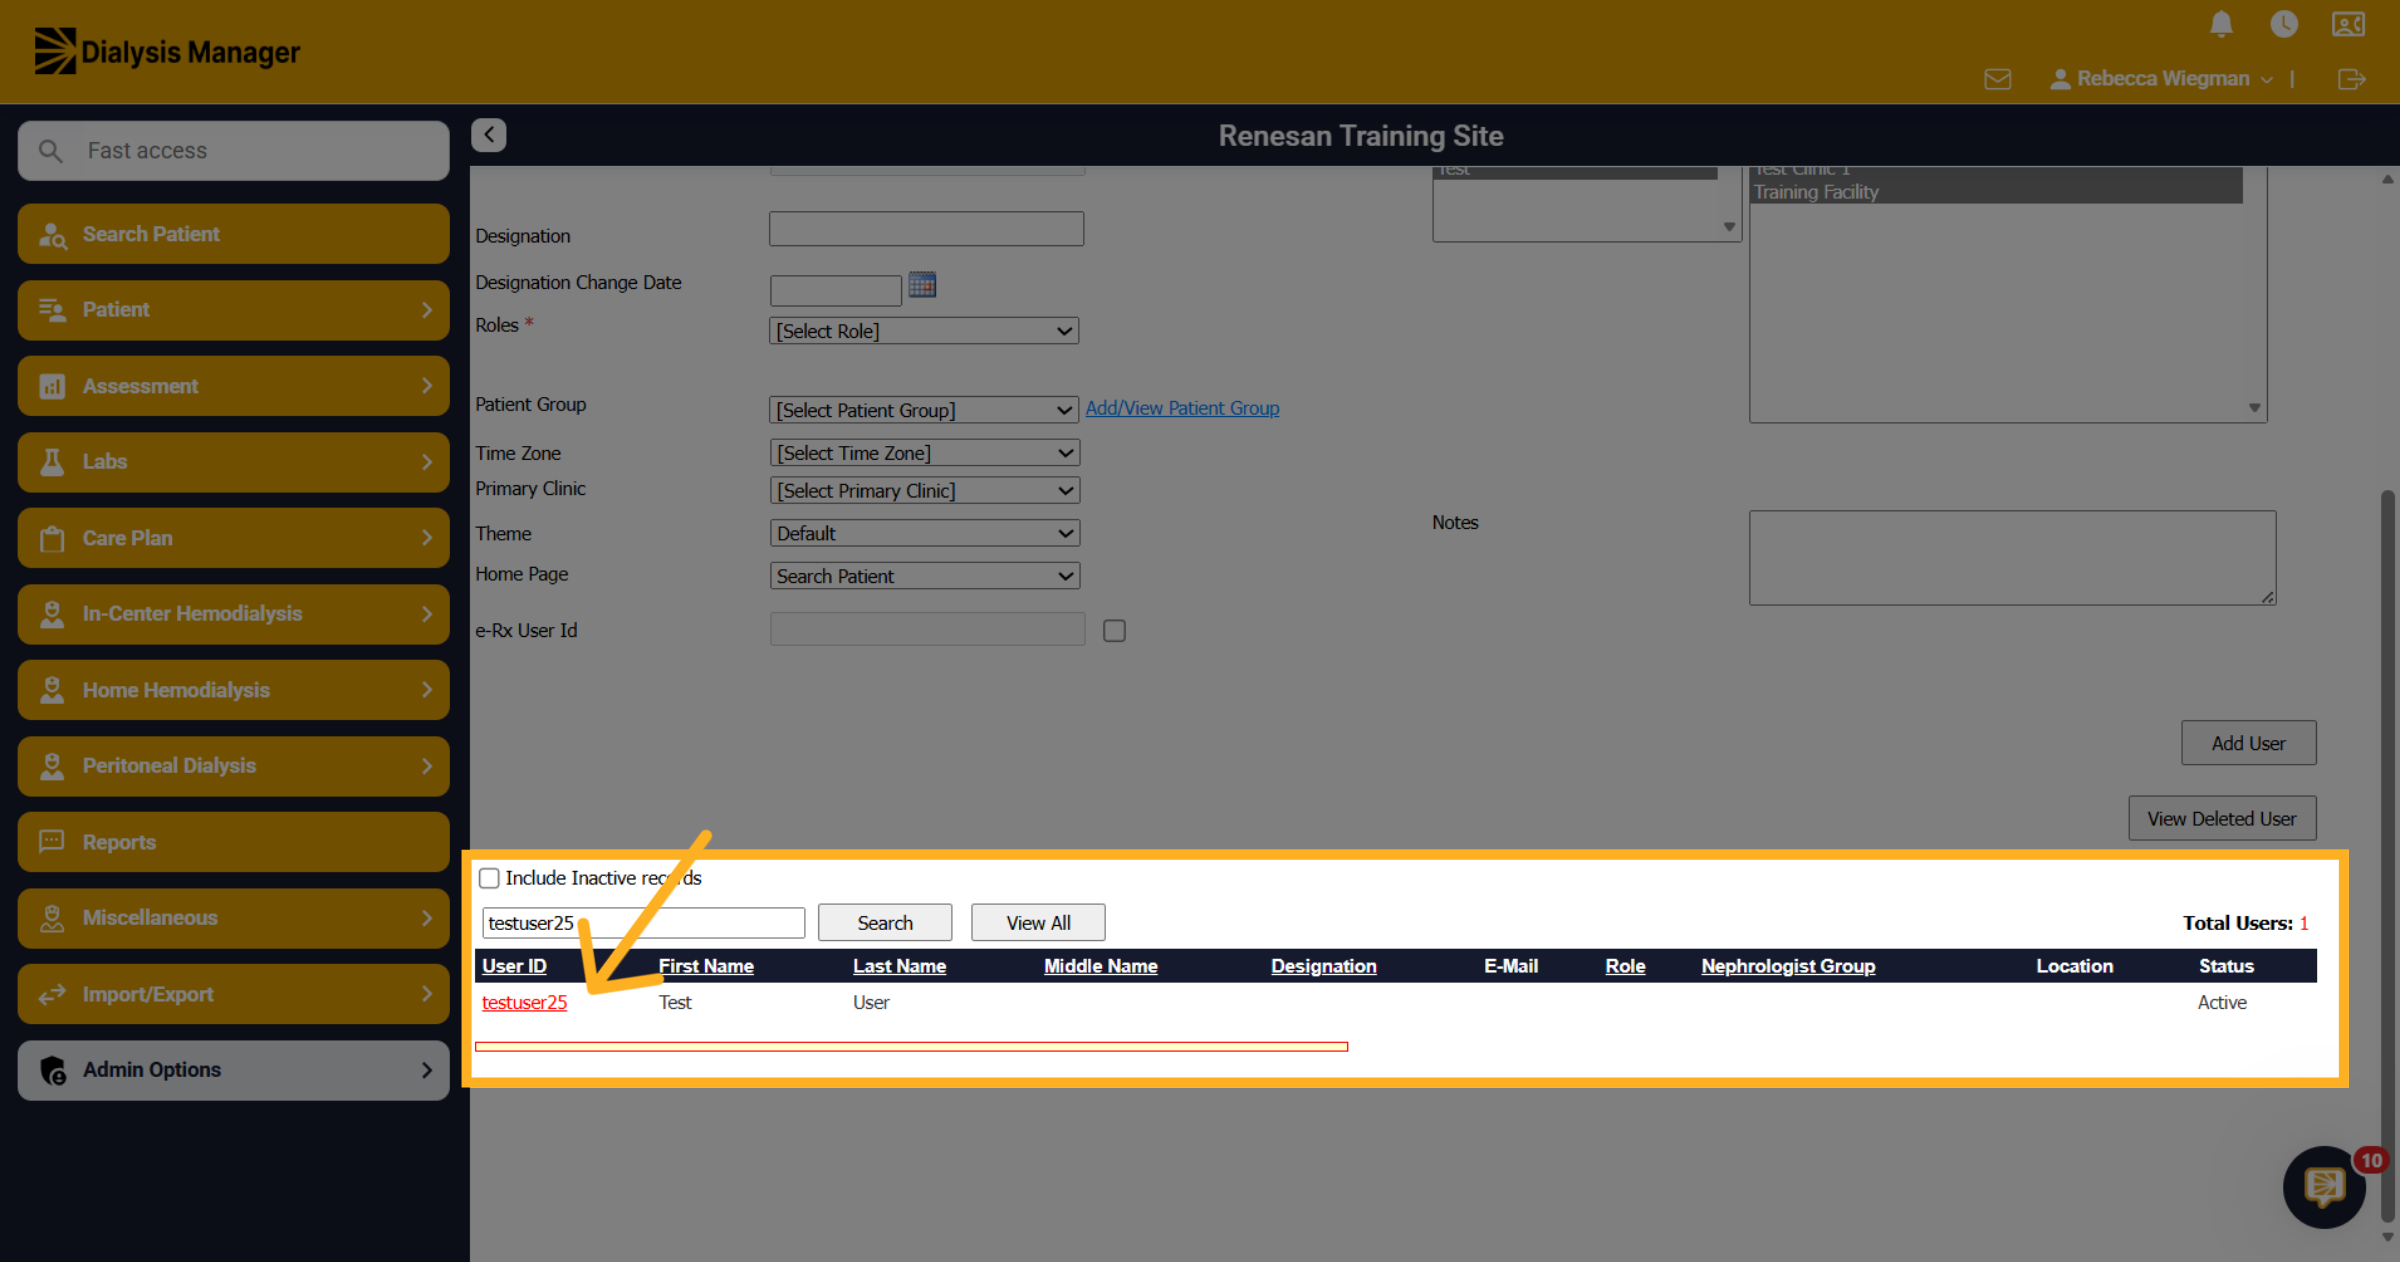This screenshot has width=2400, height=1262.
Task: Open the Select Role dropdown
Action: tap(924, 331)
